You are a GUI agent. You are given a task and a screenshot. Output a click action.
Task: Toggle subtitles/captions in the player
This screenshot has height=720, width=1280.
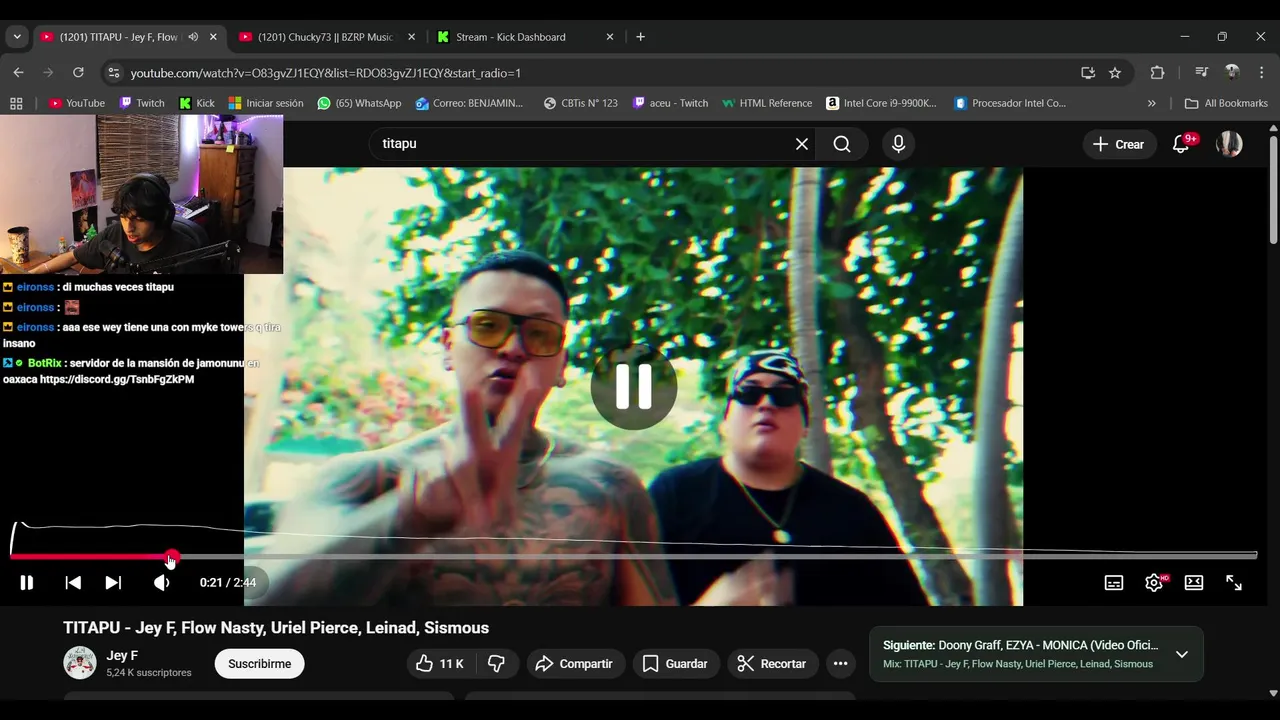tap(1114, 582)
